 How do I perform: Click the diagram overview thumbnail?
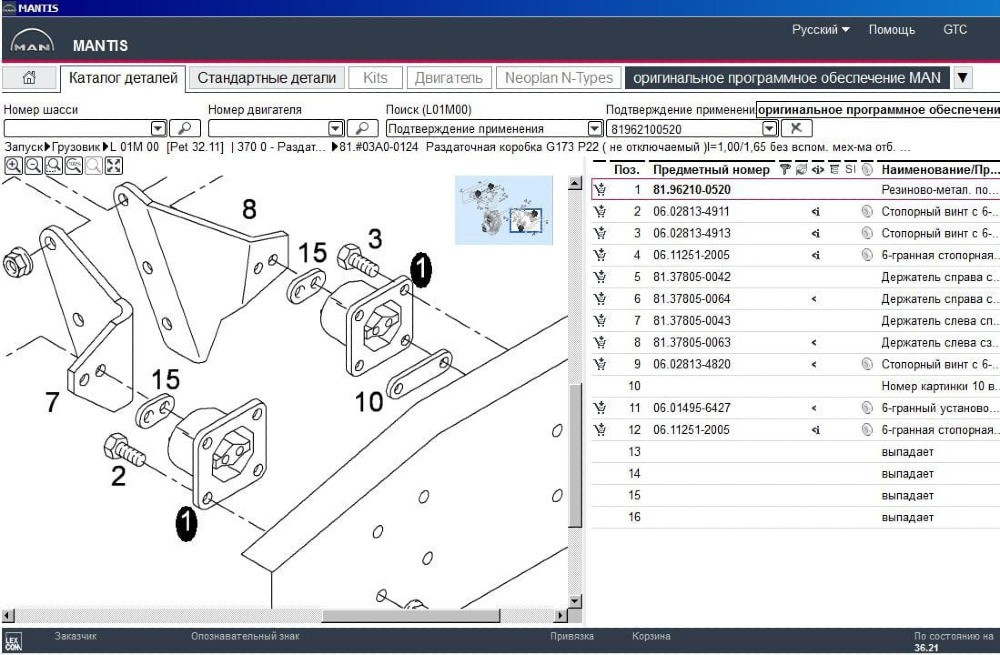503,210
